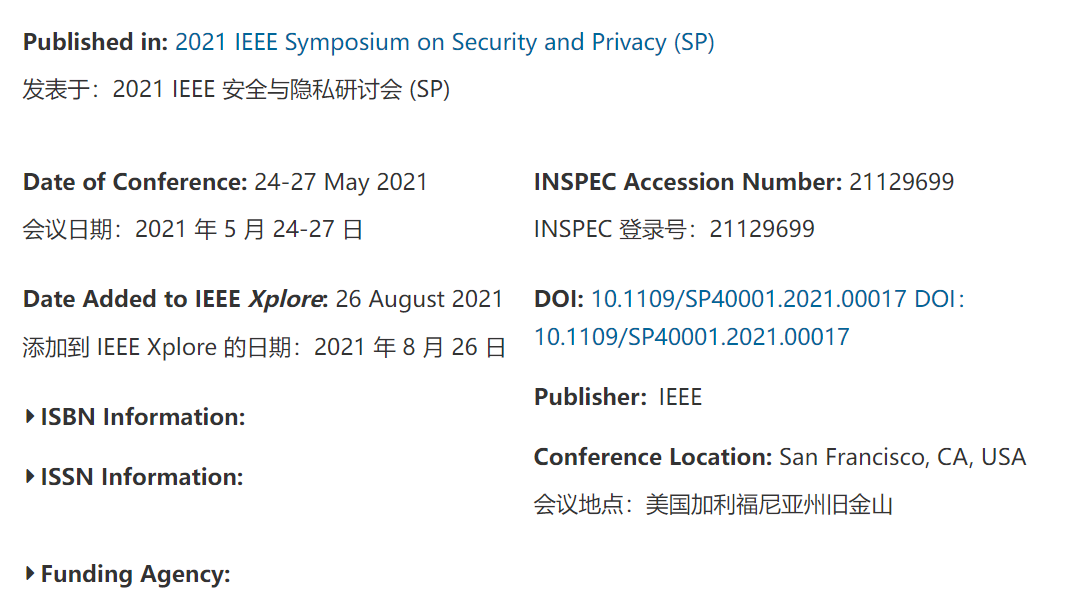Click the Chinese translation line starting with 发表于
The image size is (1067, 609).
click(x=236, y=90)
